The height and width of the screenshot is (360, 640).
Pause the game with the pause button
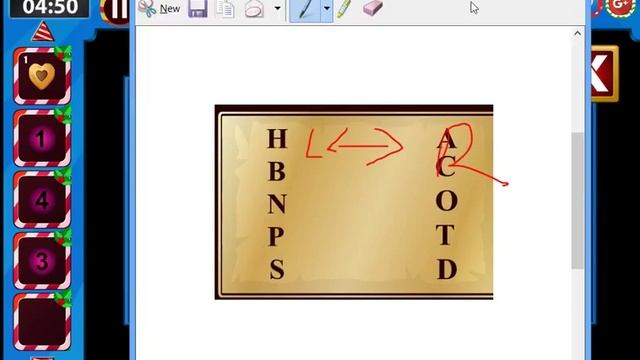[x=116, y=11]
